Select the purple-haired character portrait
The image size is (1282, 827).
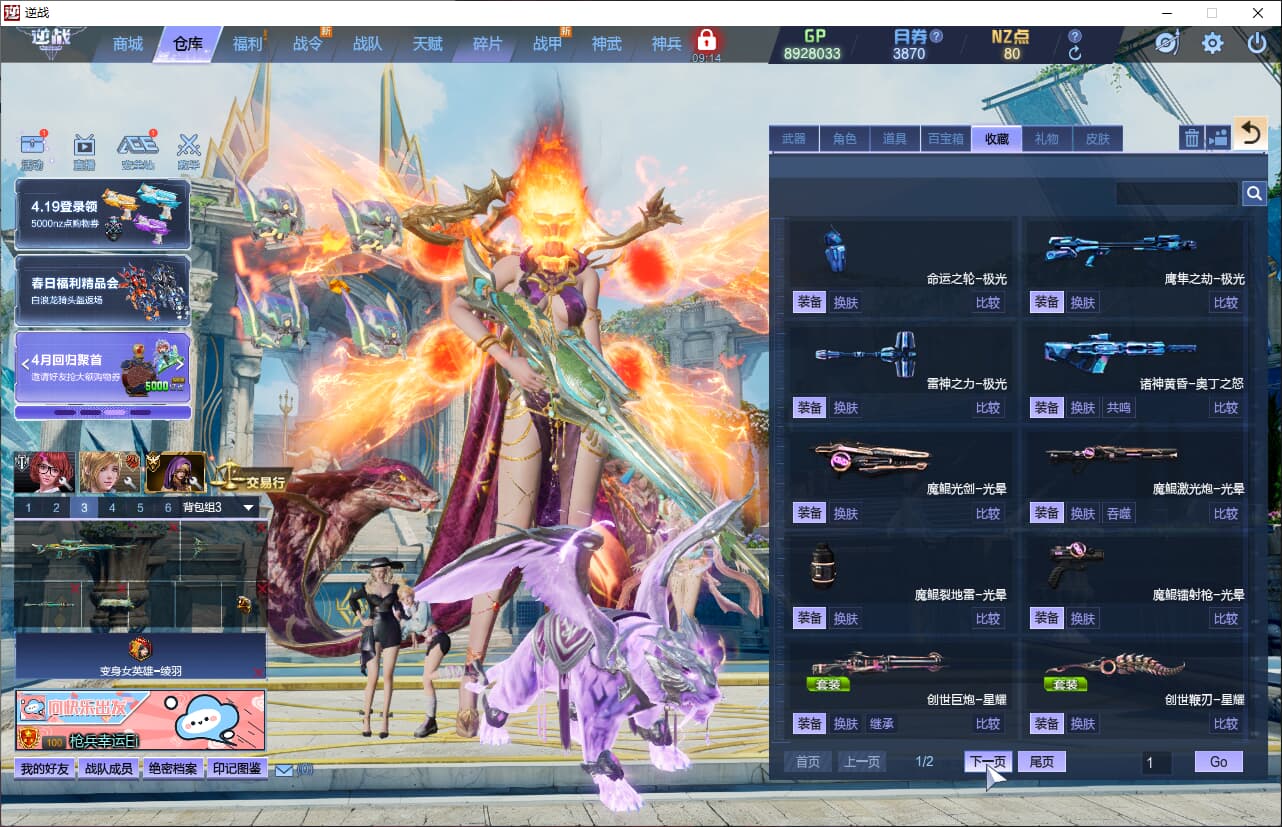pos(176,472)
